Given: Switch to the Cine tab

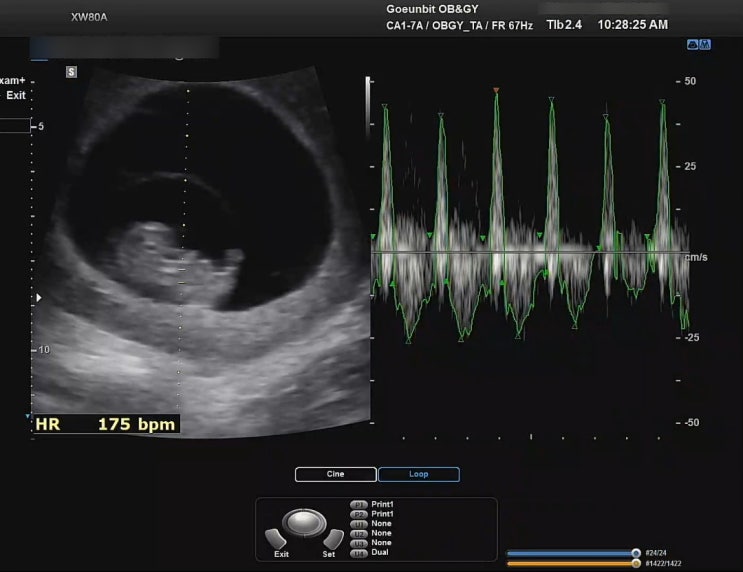Looking at the screenshot, I should point(336,474).
